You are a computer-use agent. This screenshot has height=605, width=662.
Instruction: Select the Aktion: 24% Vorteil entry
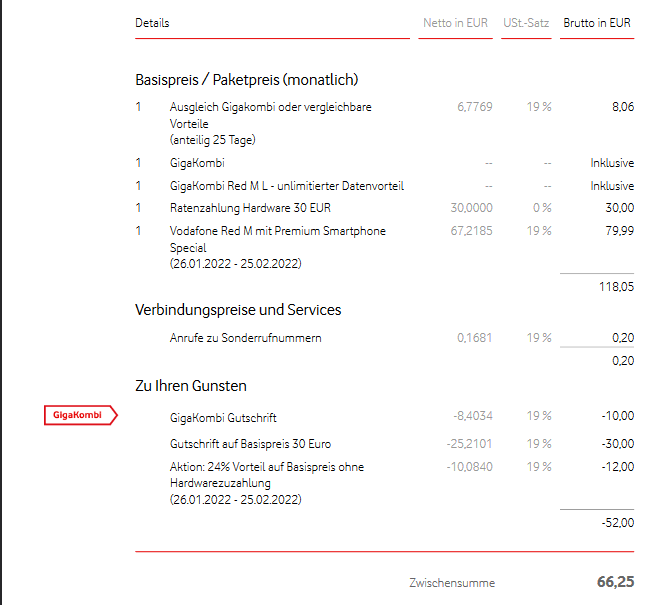[x=266, y=467]
